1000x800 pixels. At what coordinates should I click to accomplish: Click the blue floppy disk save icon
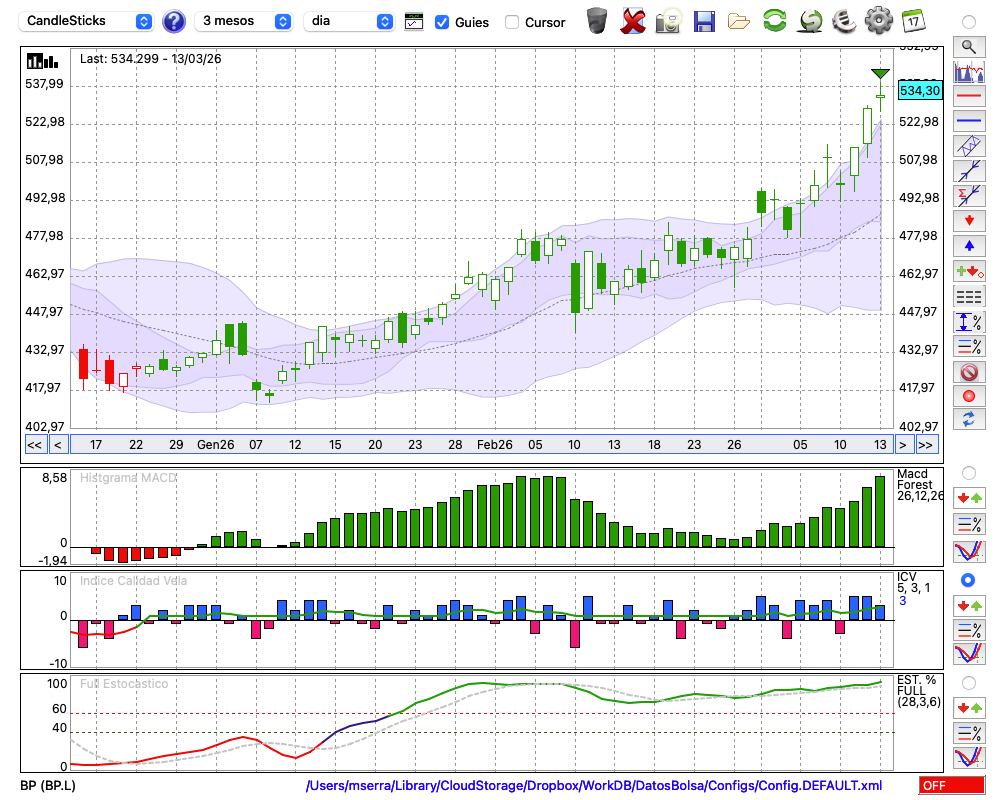704,20
